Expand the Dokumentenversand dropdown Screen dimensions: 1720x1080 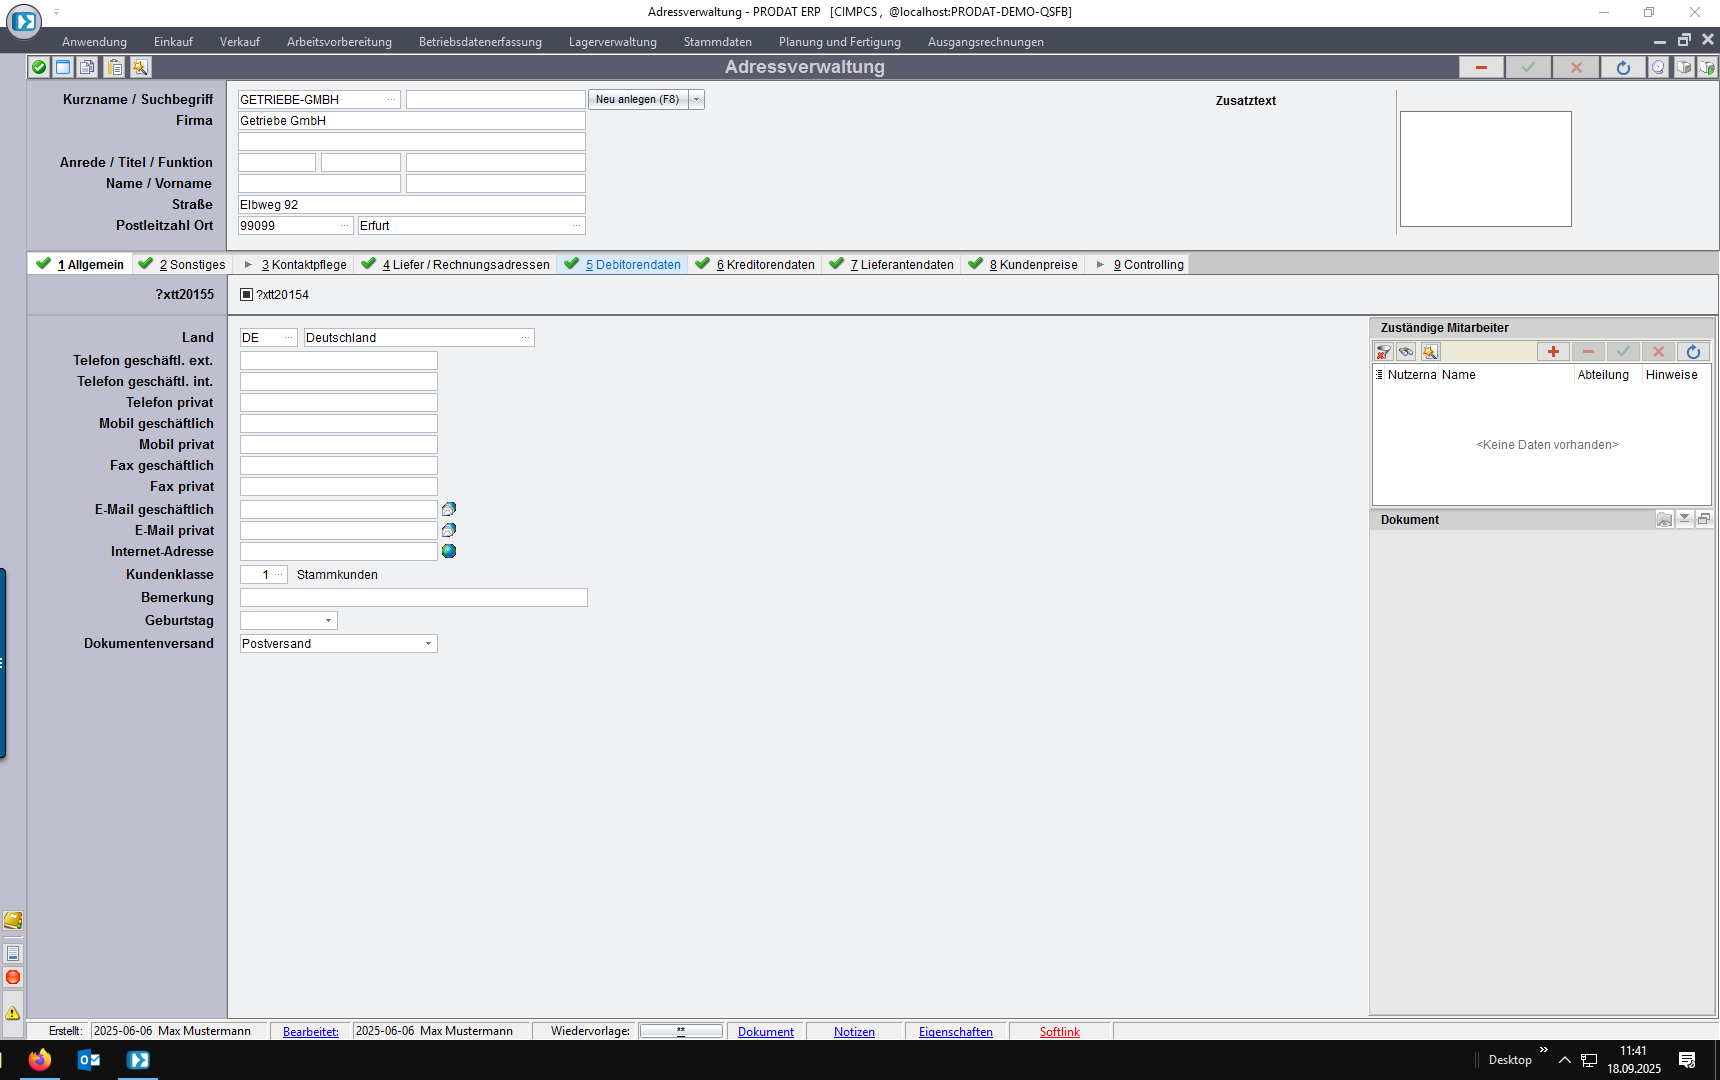(x=428, y=644)
